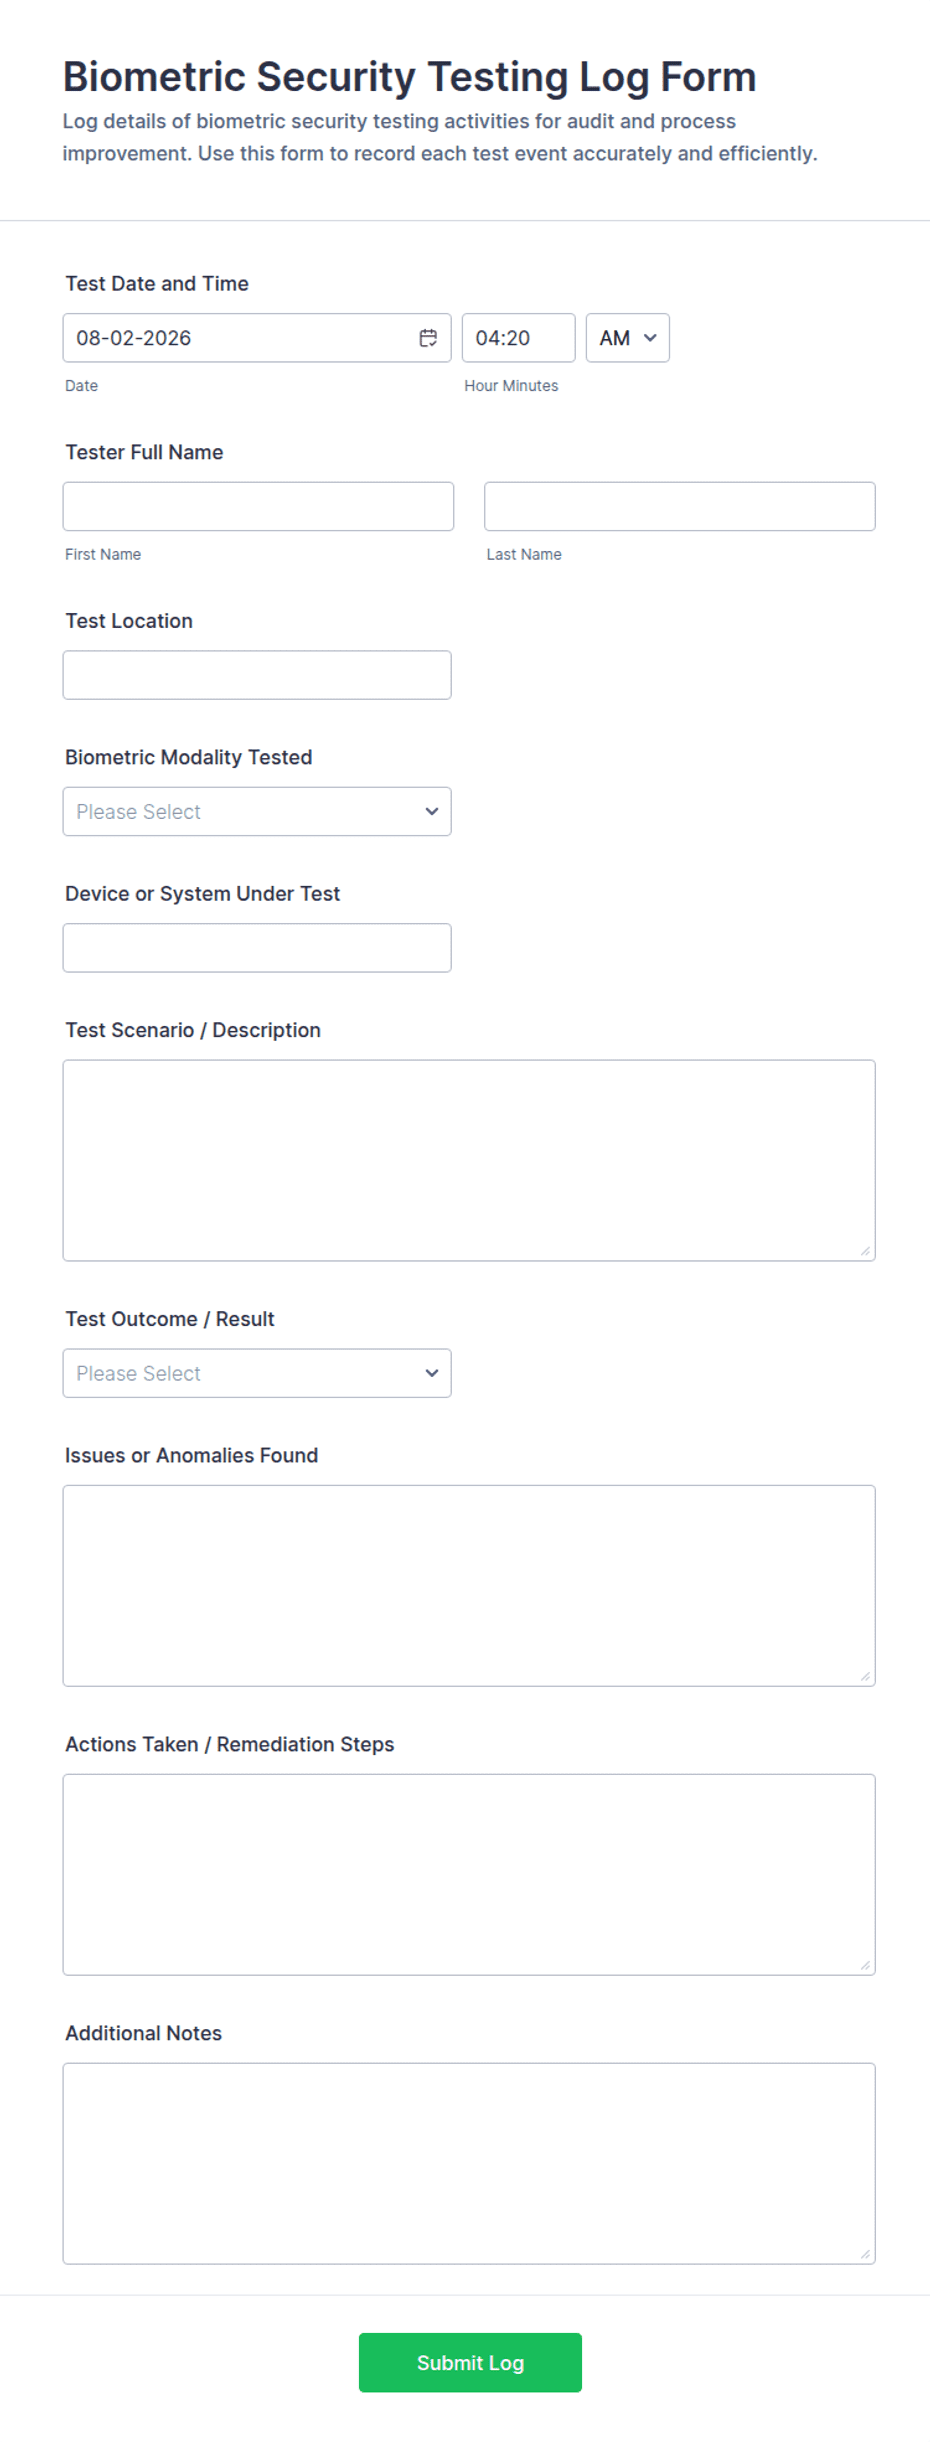Click chevron arrow in Test Outcome select
The height and width of the screenshot is (2442, 930).
pyautogui.click(x=431, y=1374)
